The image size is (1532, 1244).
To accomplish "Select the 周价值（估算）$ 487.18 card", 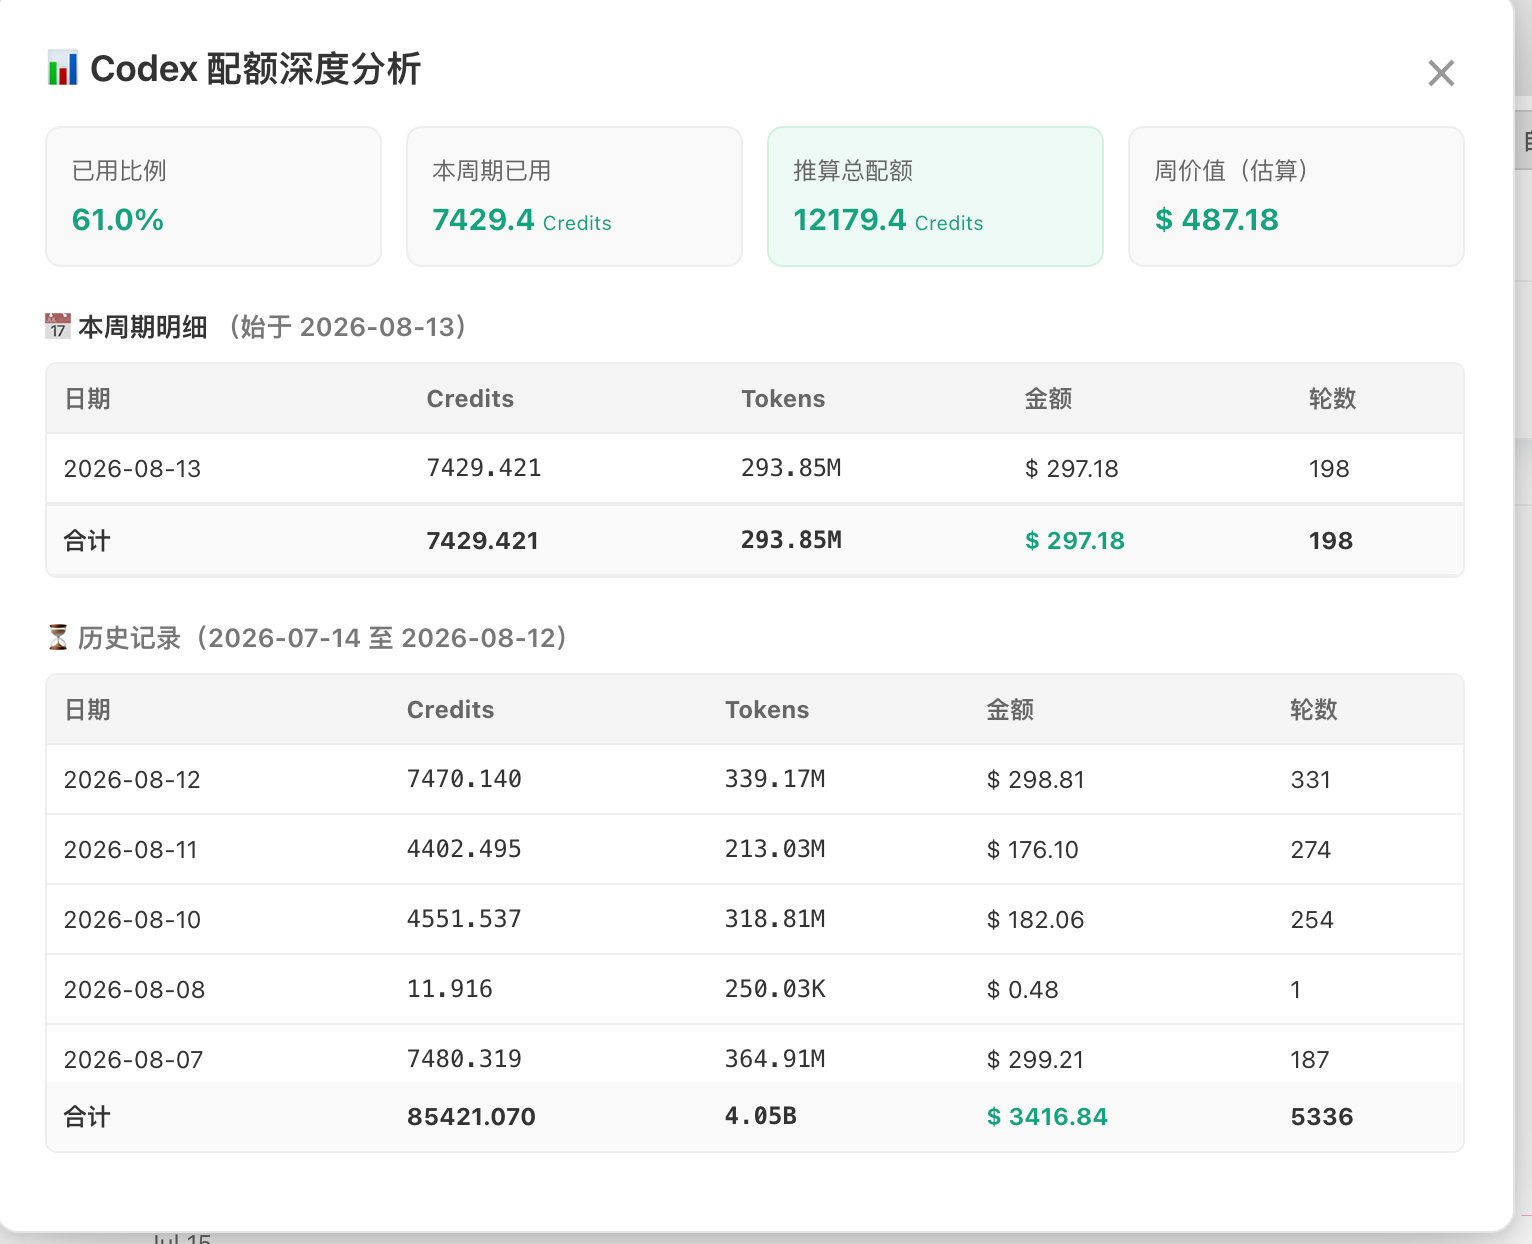I will (x=1296, y=196).
